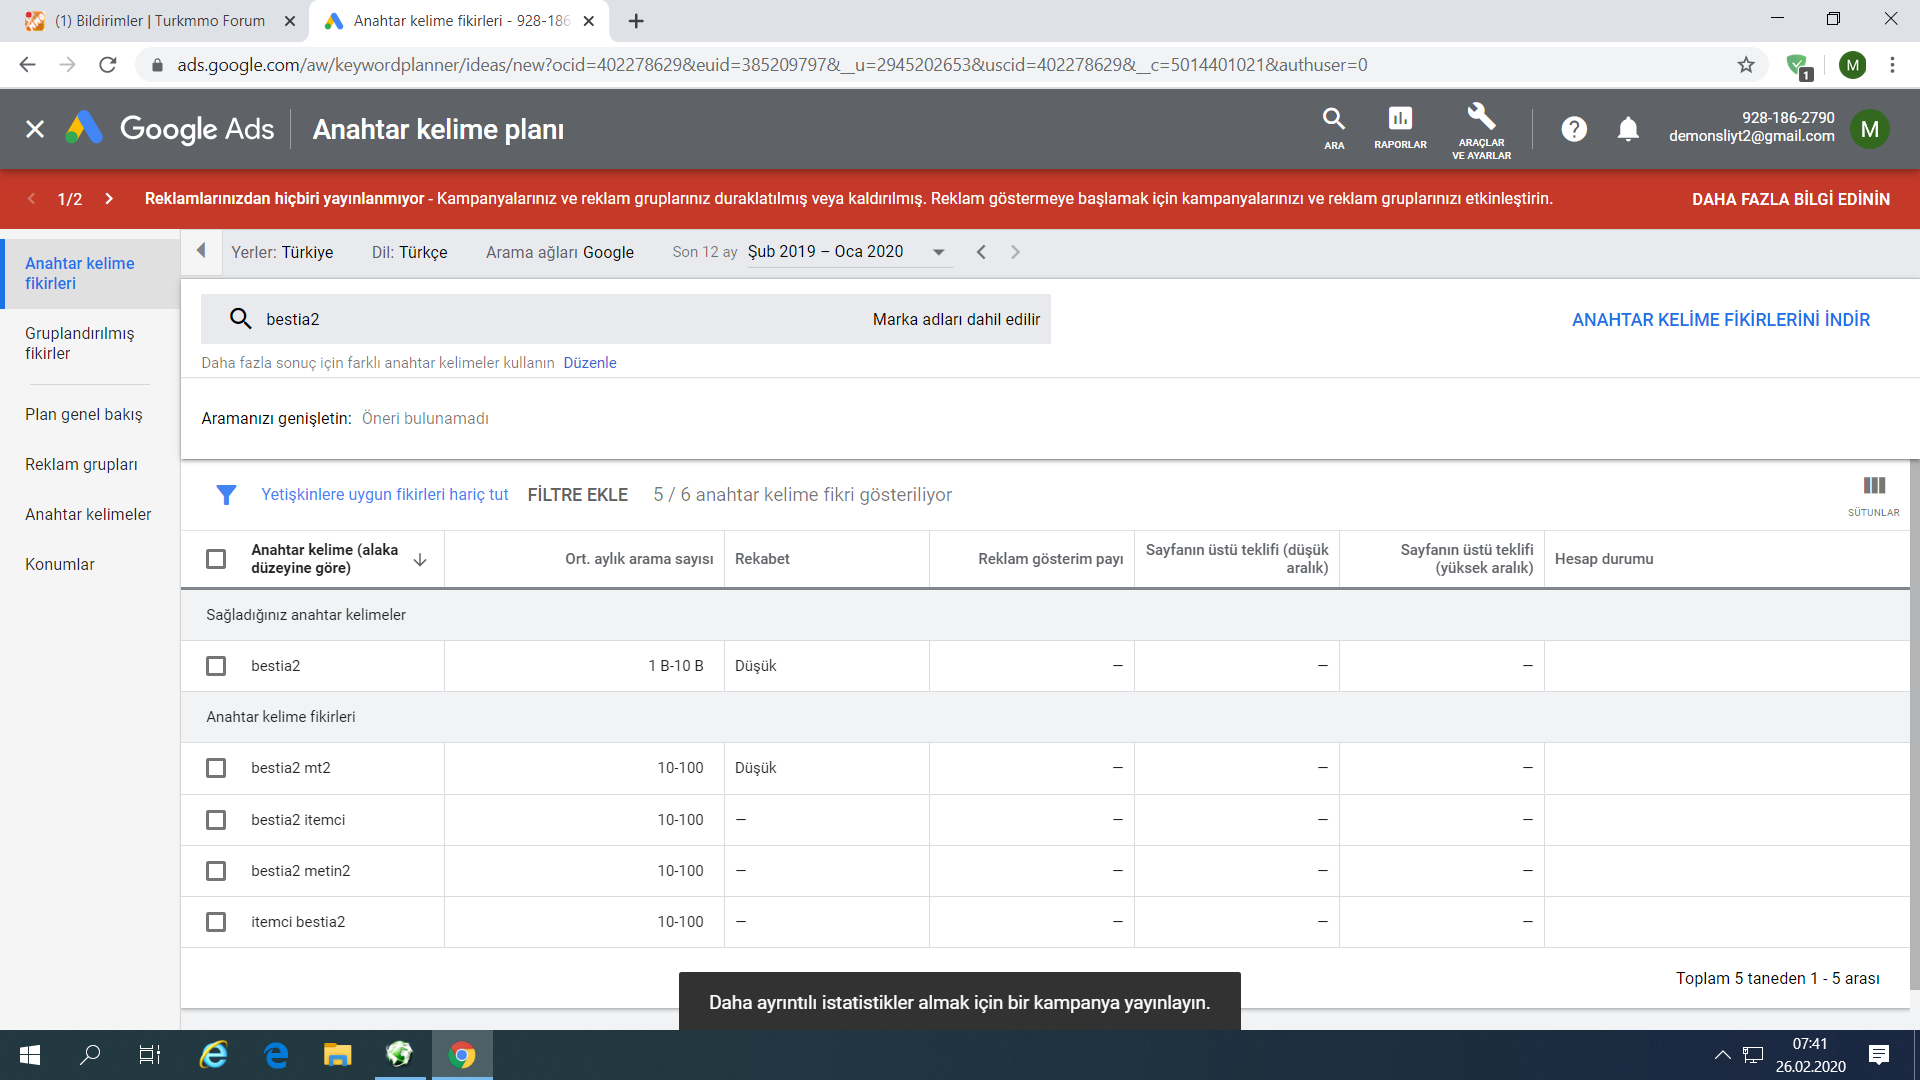
Task: Open Konumlar section
Action: click(x=60, y=564)
